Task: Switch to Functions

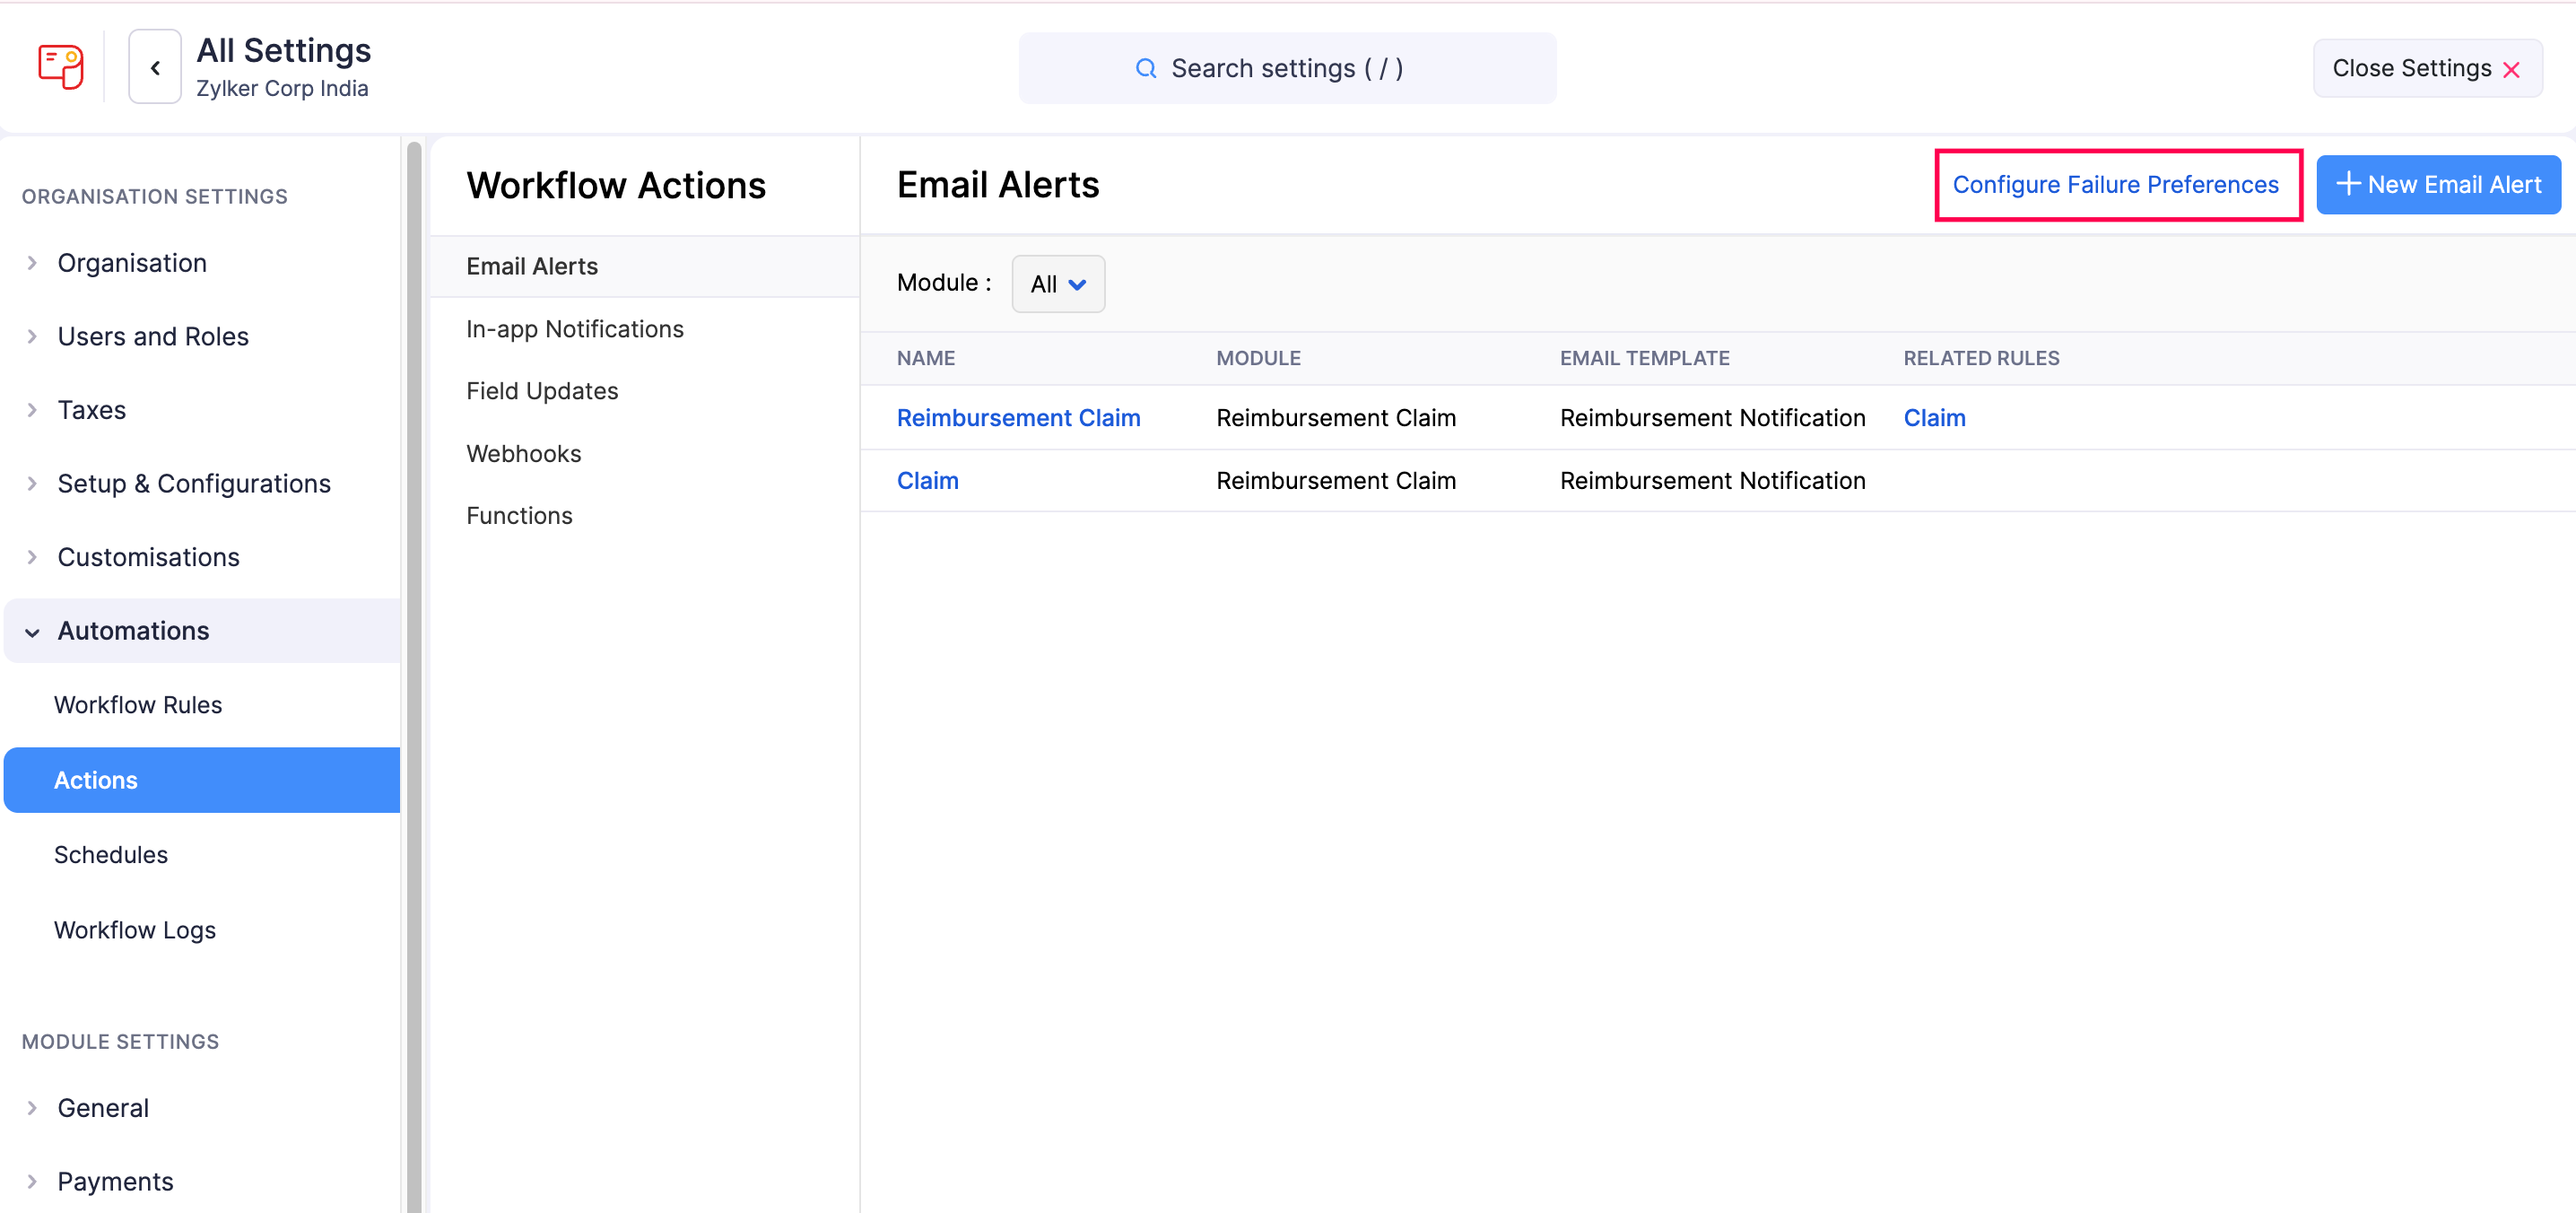Action: [519, 516]
